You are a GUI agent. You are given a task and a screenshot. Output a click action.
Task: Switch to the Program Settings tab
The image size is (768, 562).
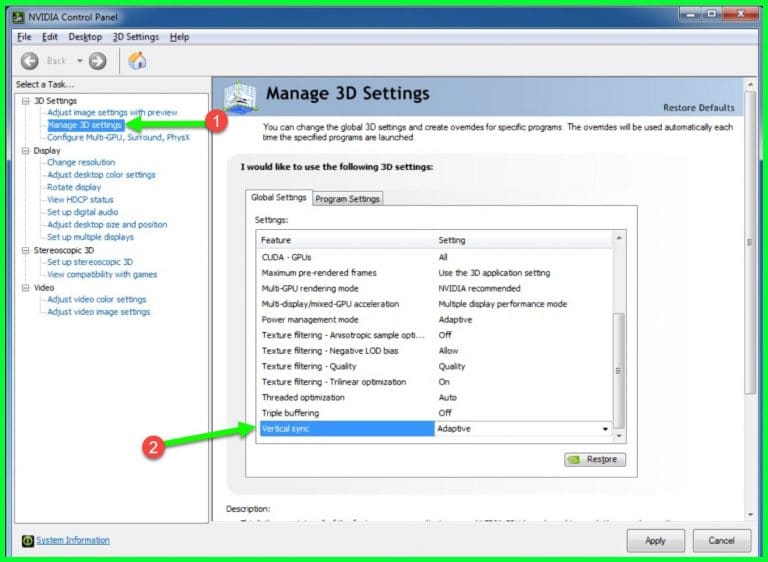[x=347, y=199]
